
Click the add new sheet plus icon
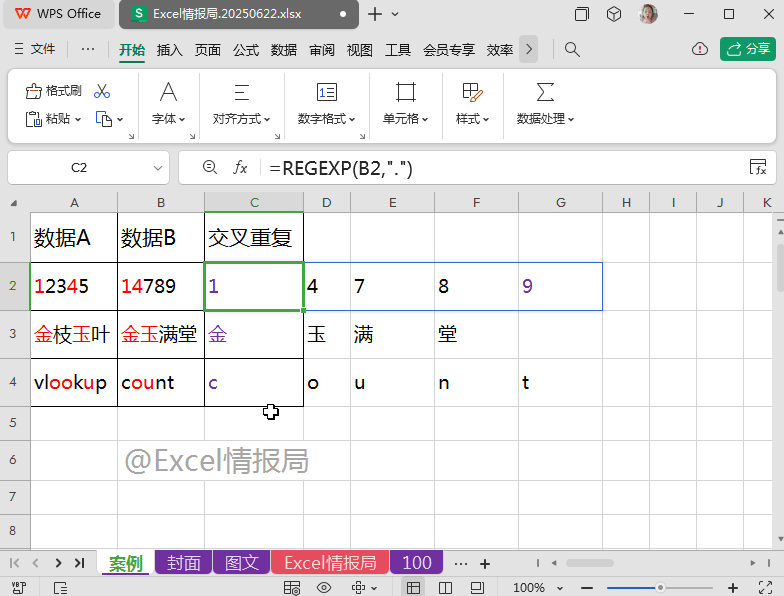click(485, 563)
